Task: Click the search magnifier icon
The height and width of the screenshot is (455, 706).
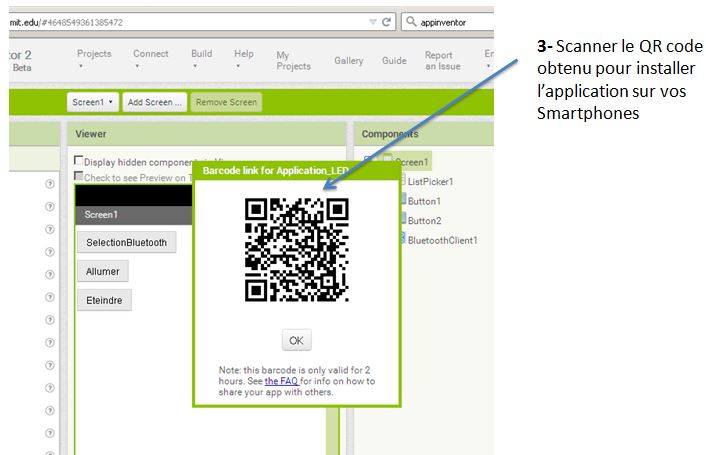Action: [x=411, y=21]
